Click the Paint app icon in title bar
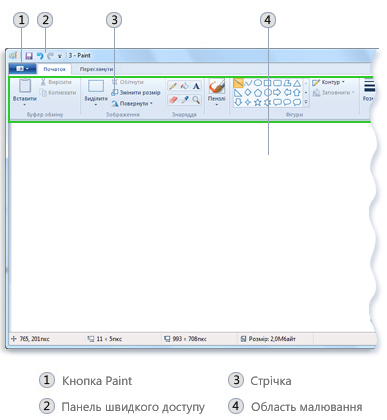Image resolution: width=387 pixels, height=420 pixels. 13,56
